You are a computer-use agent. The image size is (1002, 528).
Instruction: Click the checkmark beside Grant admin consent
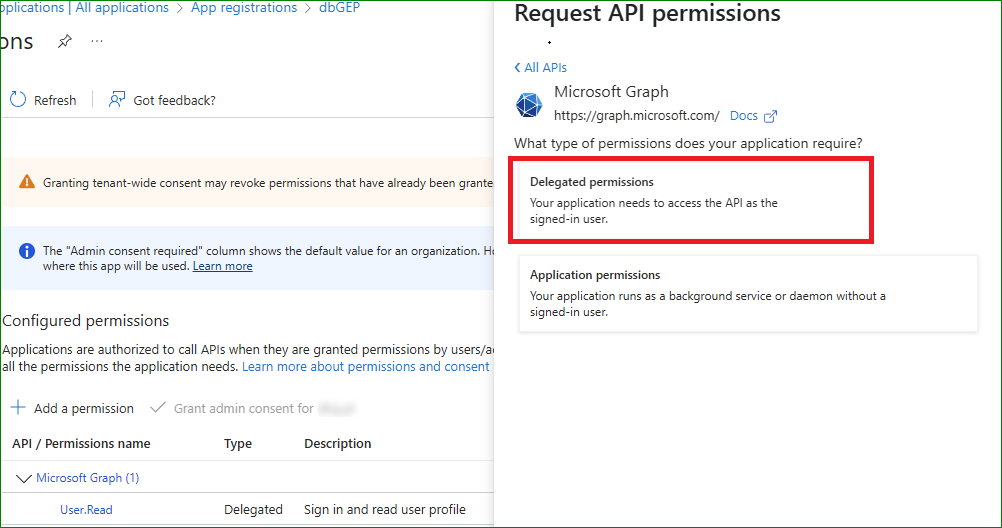coord(157,408)
